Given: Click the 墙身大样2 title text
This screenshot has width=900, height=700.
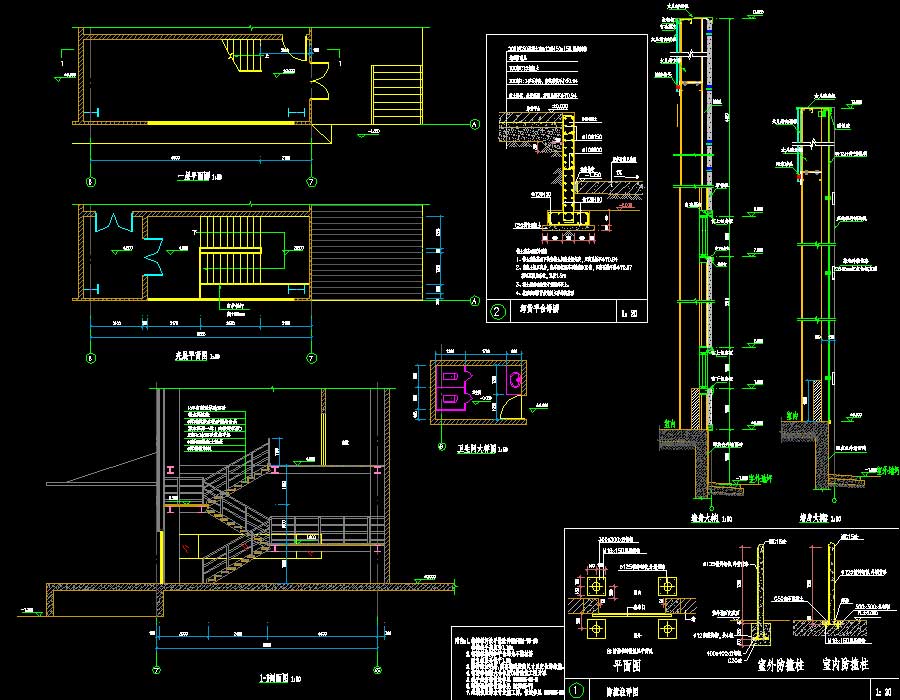Looking at the screenshot, I should pyautogui.click(x=816, y=519).
